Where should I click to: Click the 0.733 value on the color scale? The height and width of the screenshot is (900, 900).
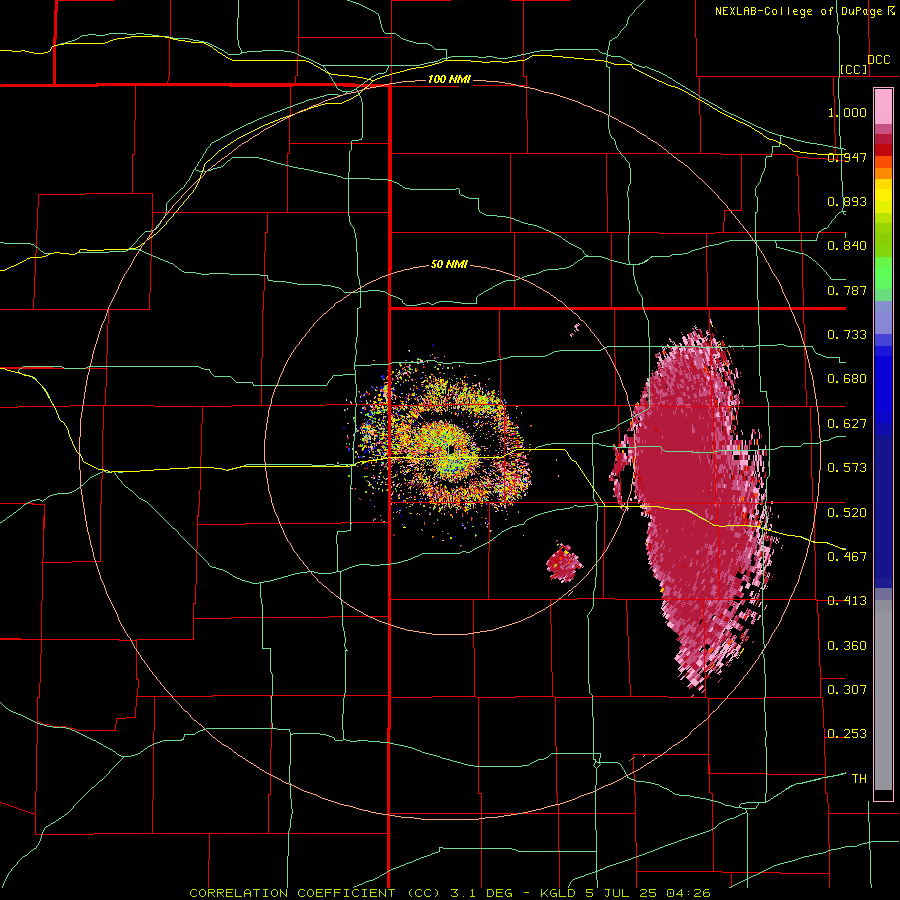[847, 335]
